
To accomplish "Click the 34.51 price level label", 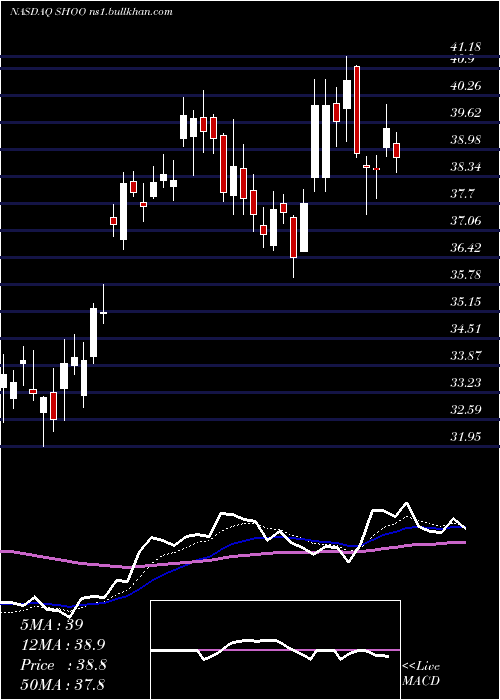I will coord(466,329).
